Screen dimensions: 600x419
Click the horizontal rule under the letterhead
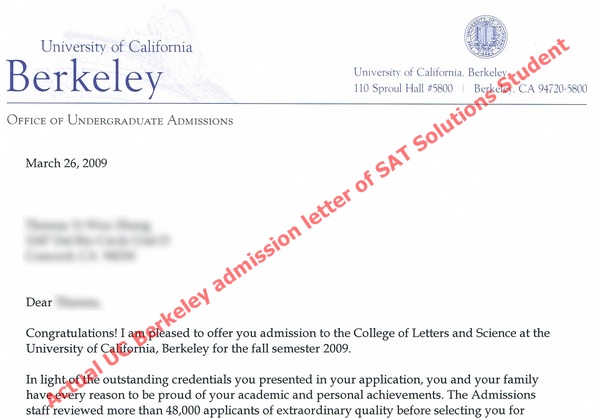pos(300,105)
